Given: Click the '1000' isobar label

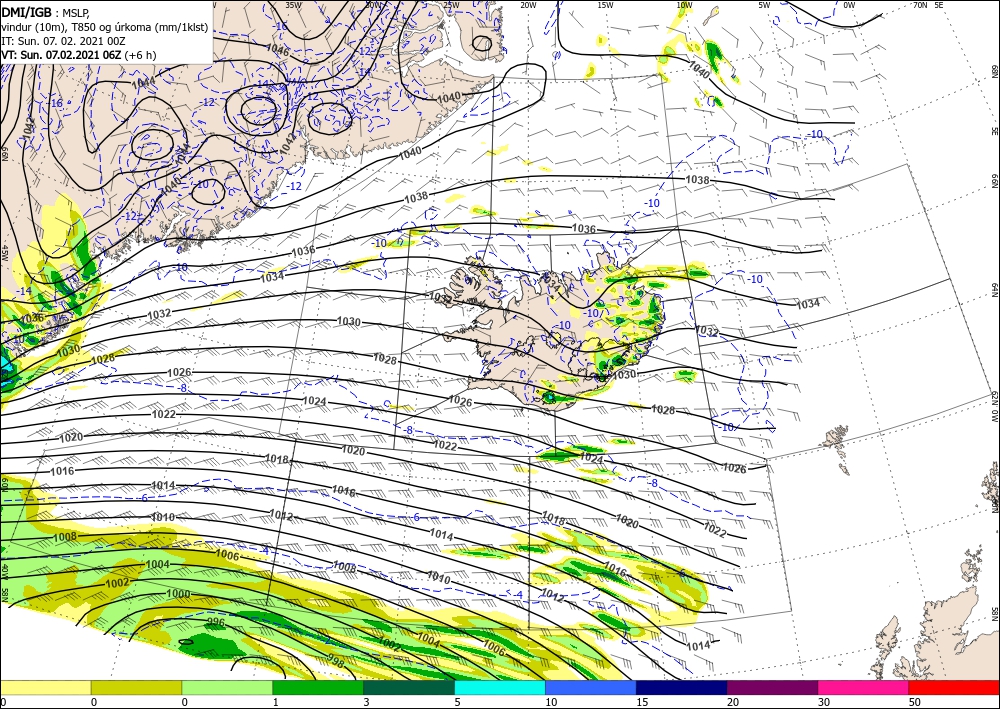Looking at the screenshot, I should tap(178, 594).
